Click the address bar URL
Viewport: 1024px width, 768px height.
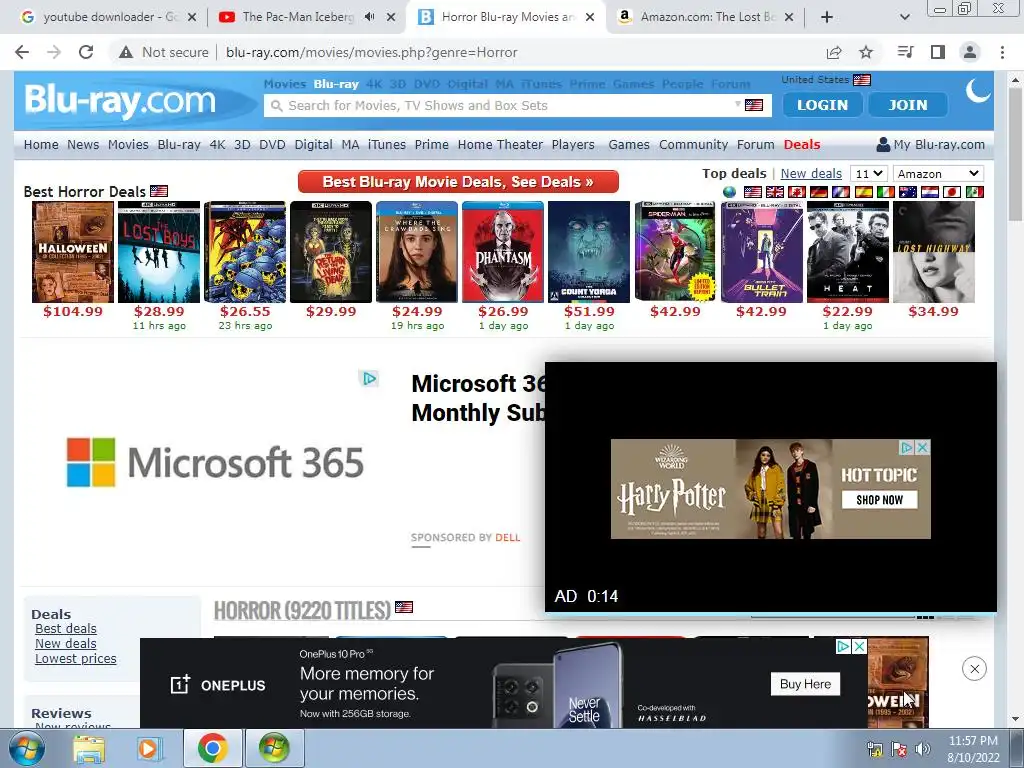372,52
